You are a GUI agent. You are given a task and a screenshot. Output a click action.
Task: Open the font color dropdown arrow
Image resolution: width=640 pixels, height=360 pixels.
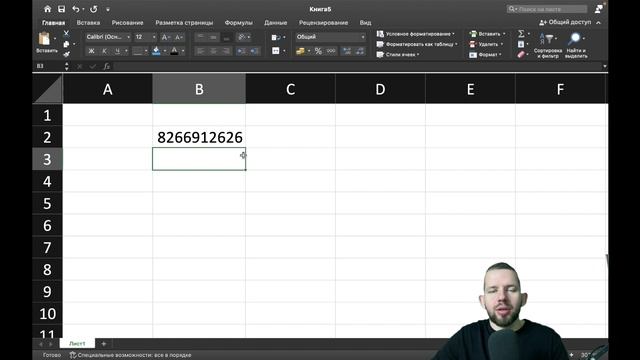183,51
